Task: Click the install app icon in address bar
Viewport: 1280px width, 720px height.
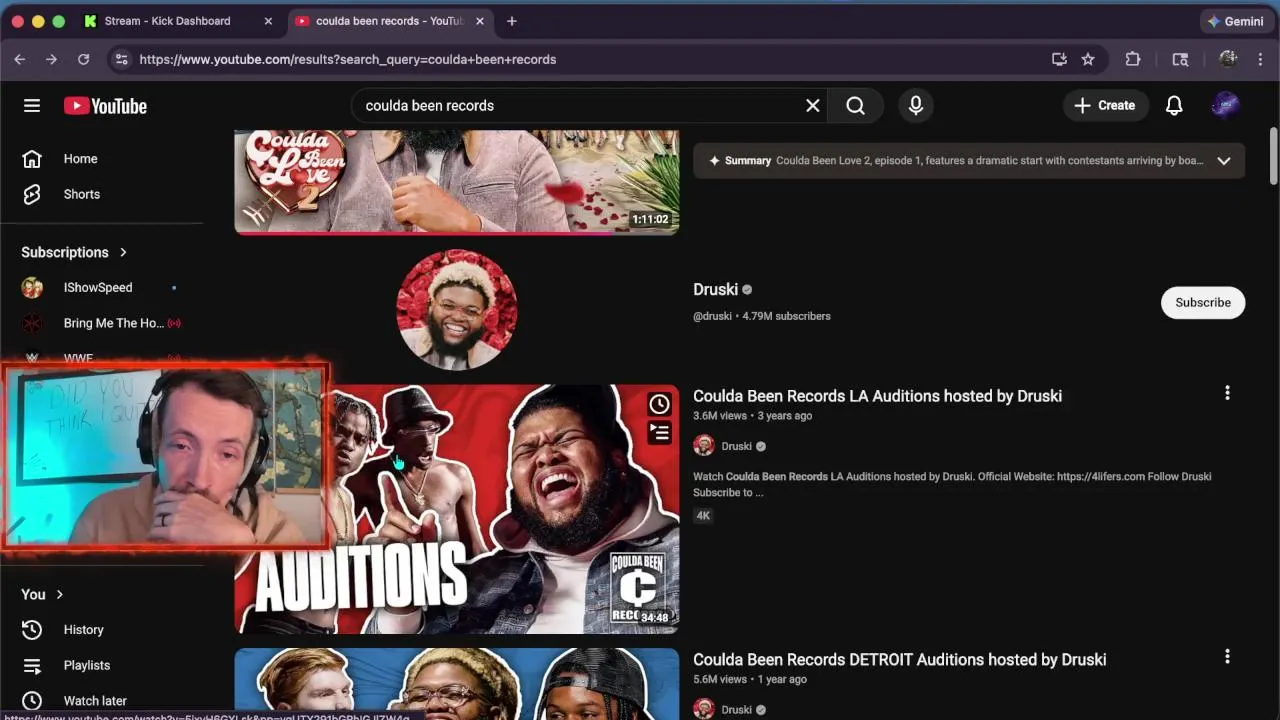Action: tap(1059, 59)
